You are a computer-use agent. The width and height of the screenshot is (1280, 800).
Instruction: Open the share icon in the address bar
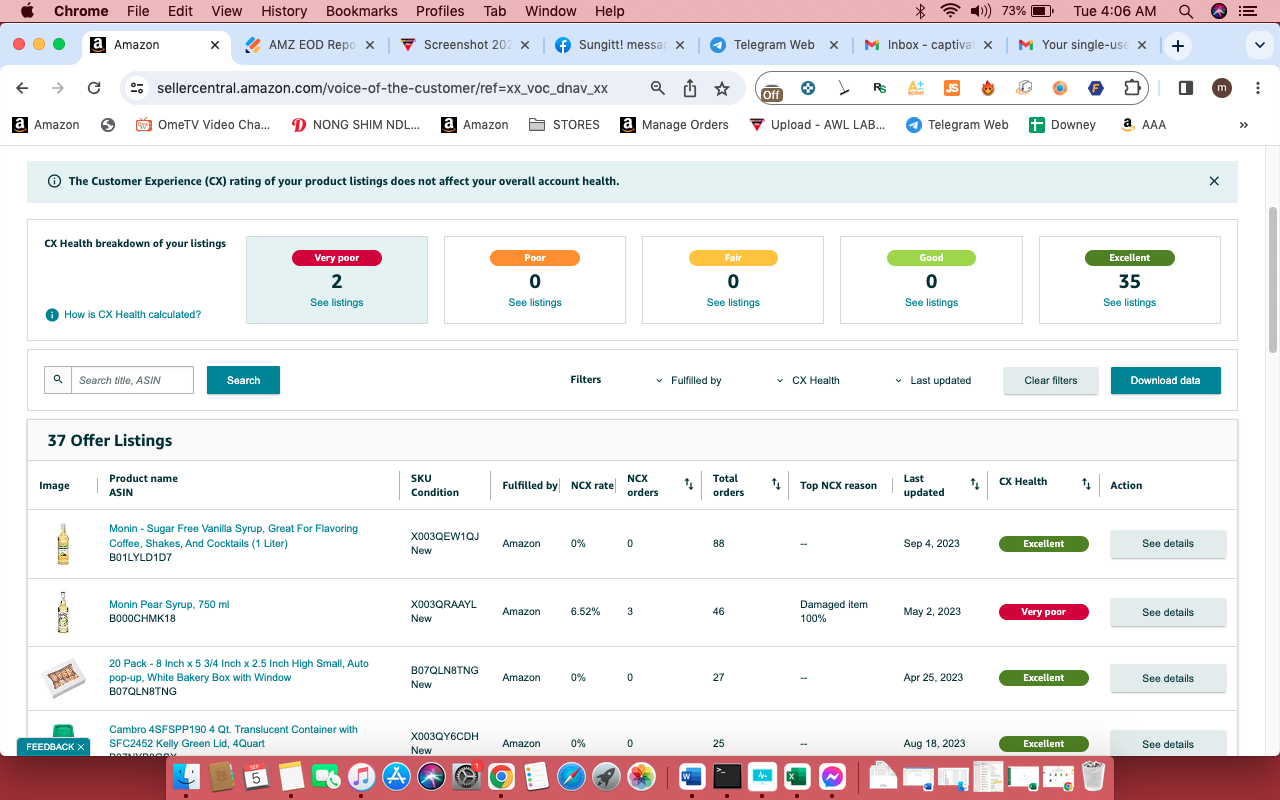pos(690,88)
